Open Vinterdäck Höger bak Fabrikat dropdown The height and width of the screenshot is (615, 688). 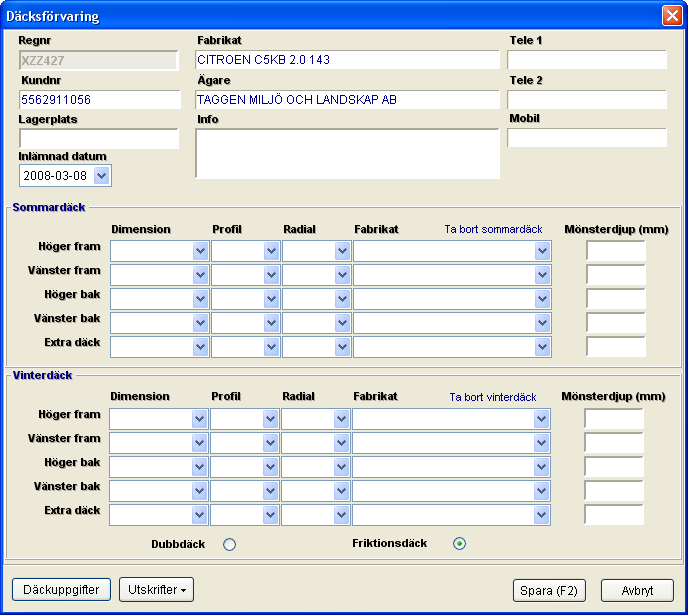(541, 467)
